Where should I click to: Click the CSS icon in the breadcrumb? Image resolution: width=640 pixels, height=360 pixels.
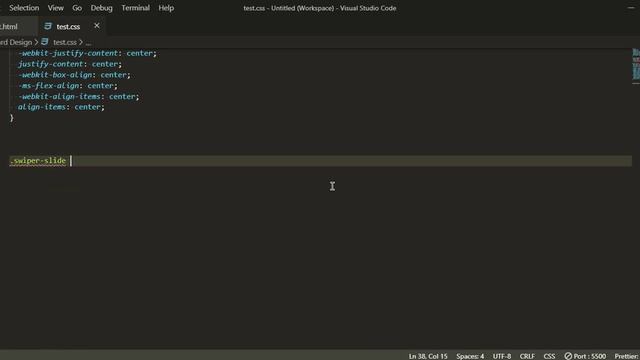coord(44,42)
